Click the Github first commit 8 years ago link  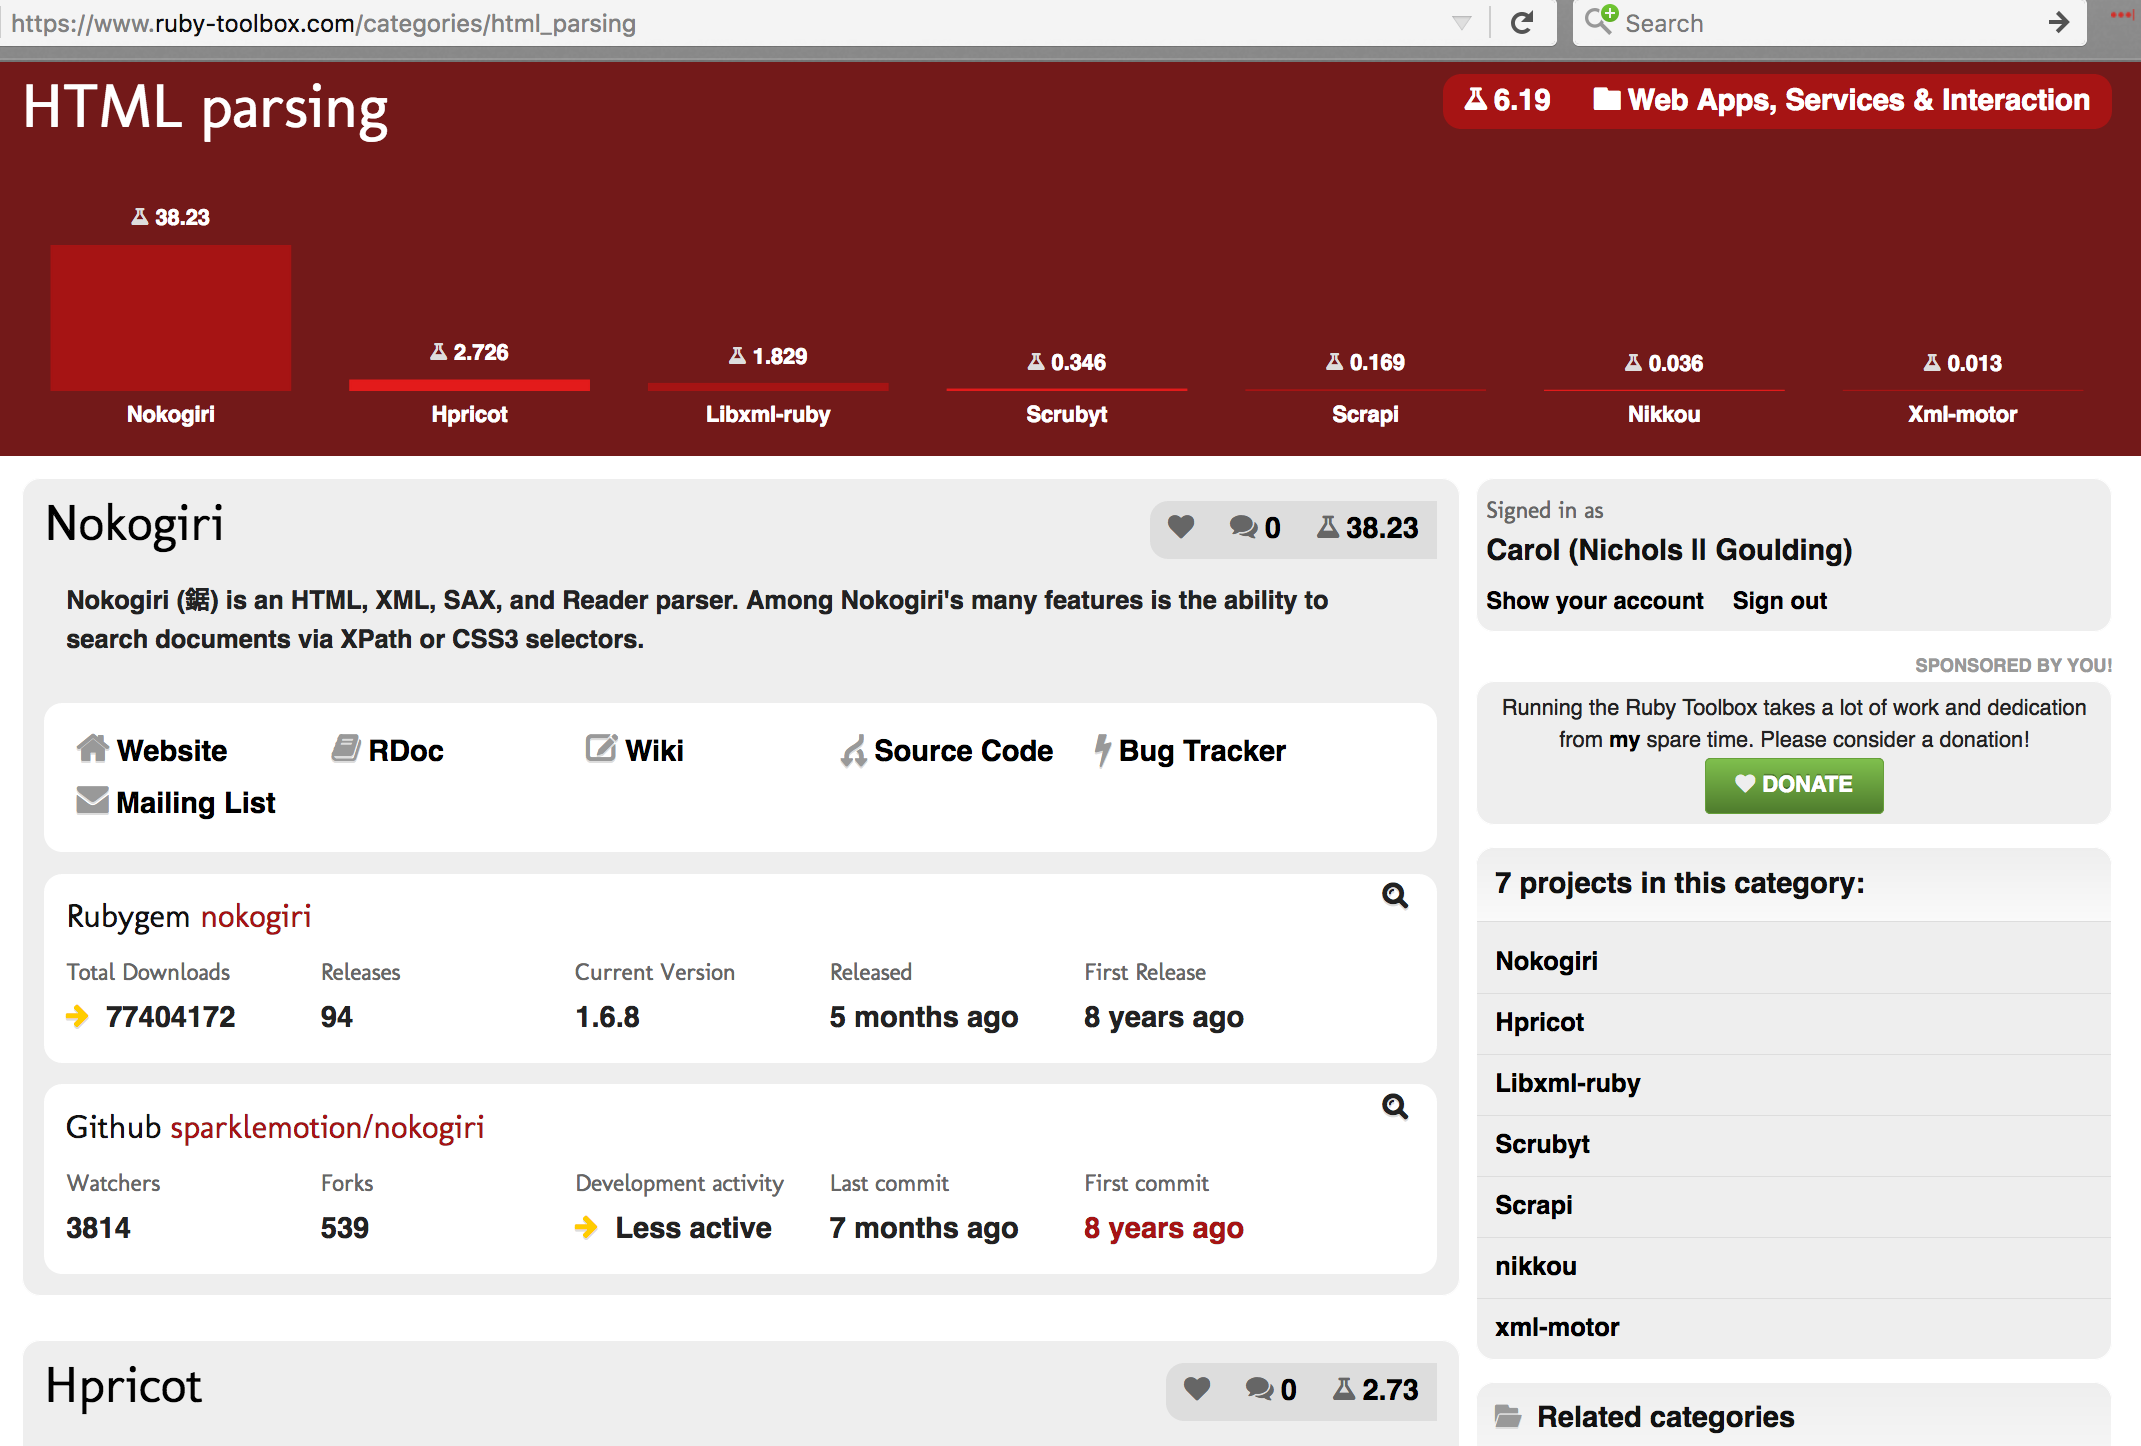pos(1164,1228)
